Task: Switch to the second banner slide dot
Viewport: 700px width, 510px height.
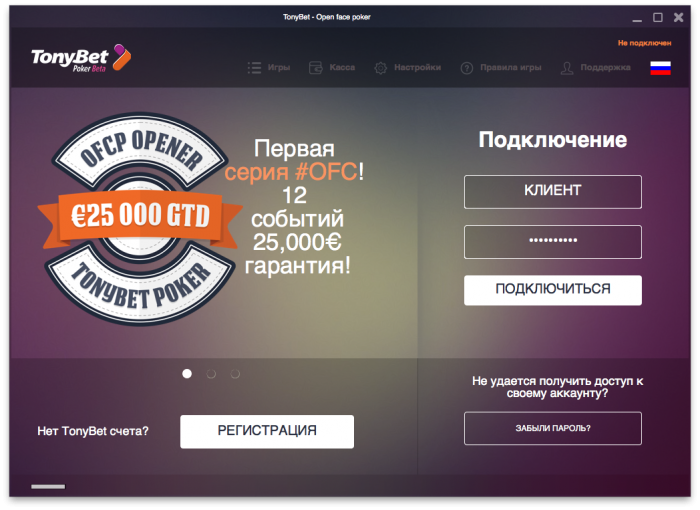Action: coord(211,373)
